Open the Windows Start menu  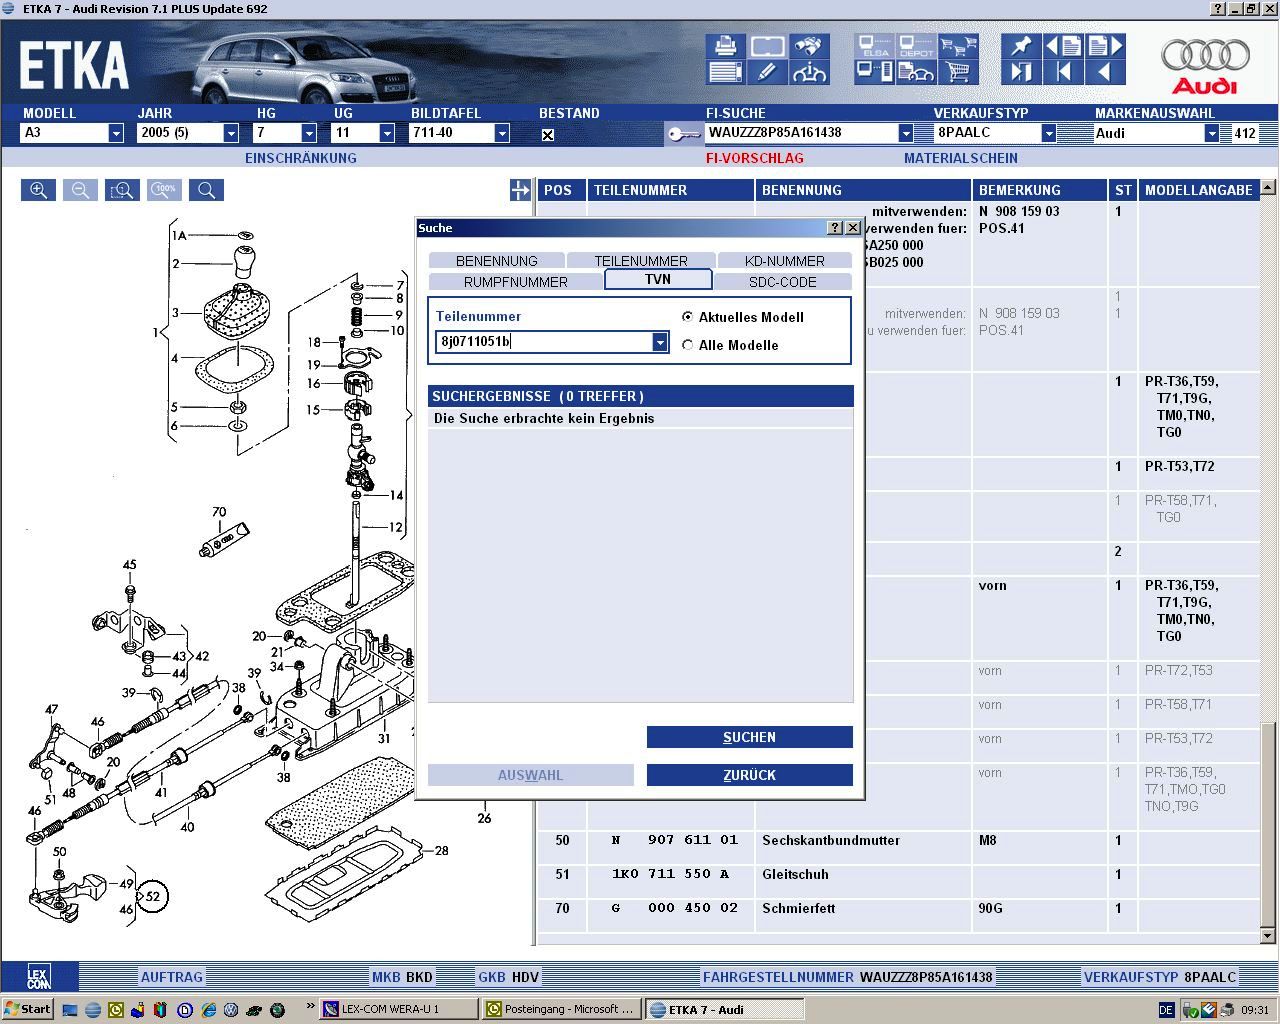click(27, 1009)
